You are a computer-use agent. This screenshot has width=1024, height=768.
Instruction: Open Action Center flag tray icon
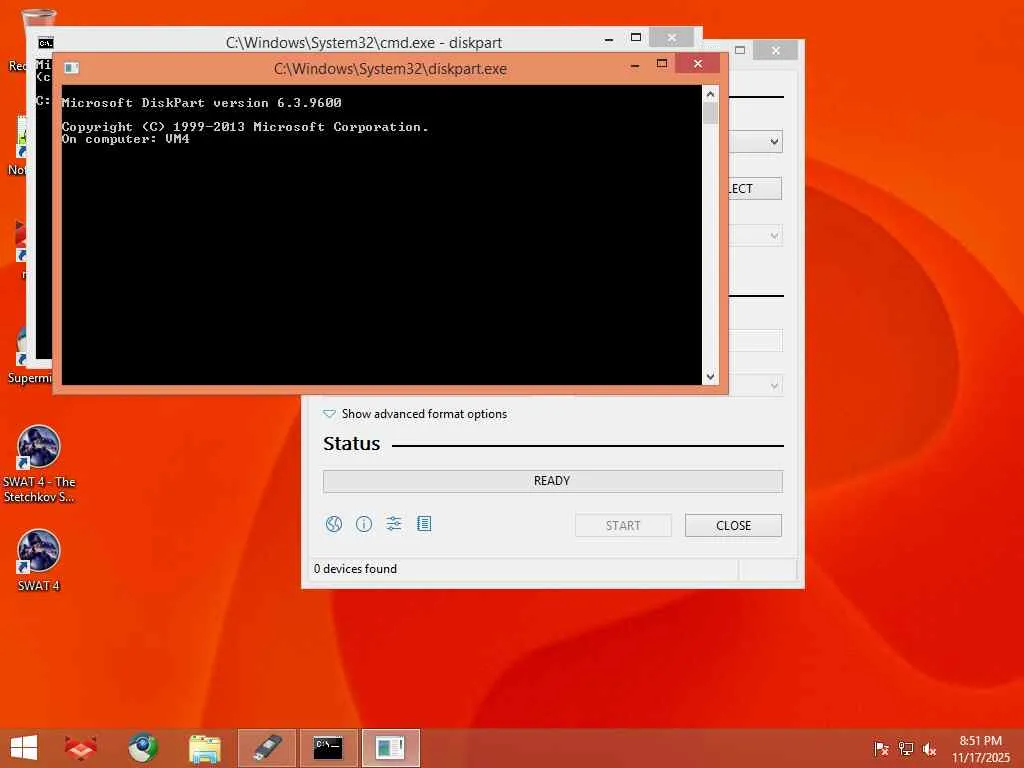click(x=881, y=748)
